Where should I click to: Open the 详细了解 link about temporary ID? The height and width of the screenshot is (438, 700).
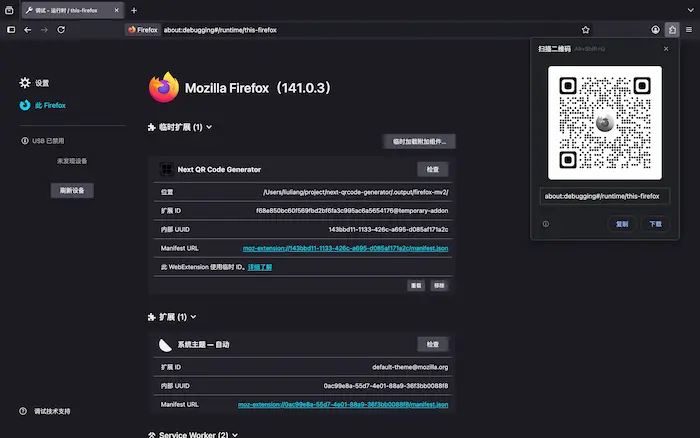pos(260,267)
